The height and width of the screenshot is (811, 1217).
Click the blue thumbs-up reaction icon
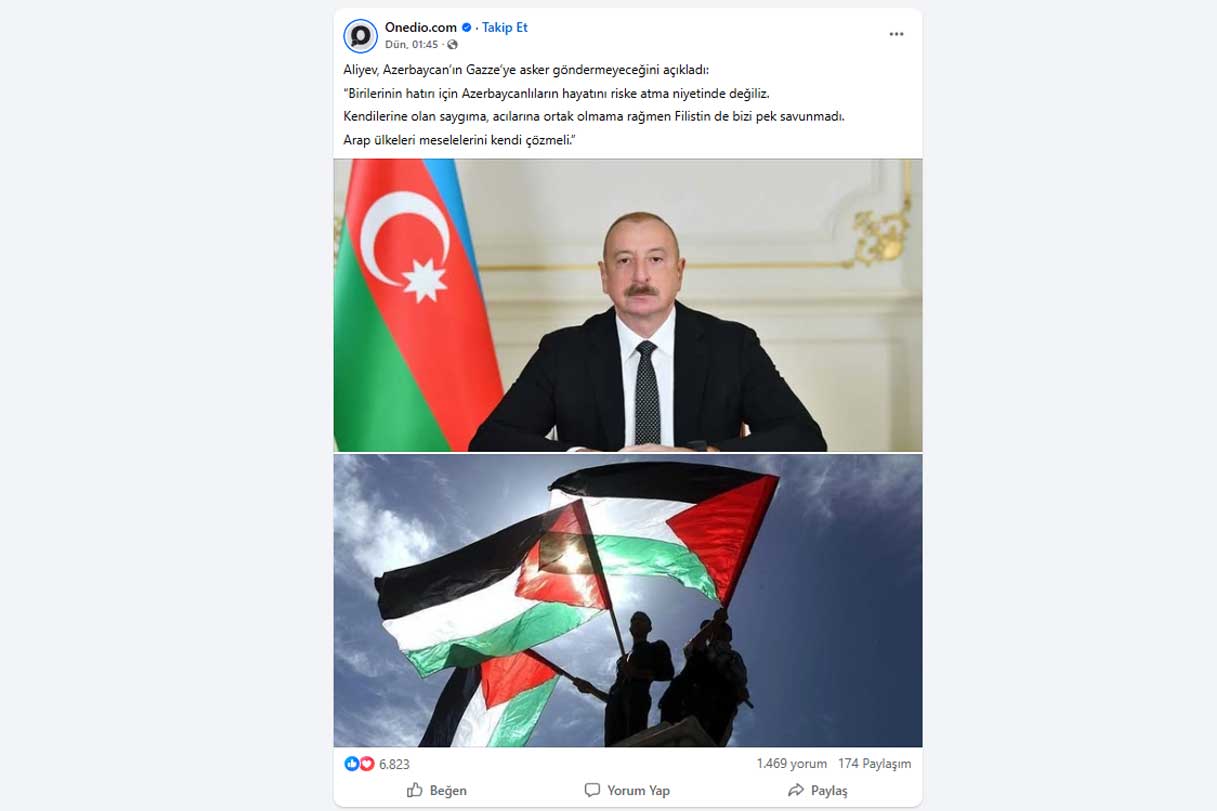(352, 764)
